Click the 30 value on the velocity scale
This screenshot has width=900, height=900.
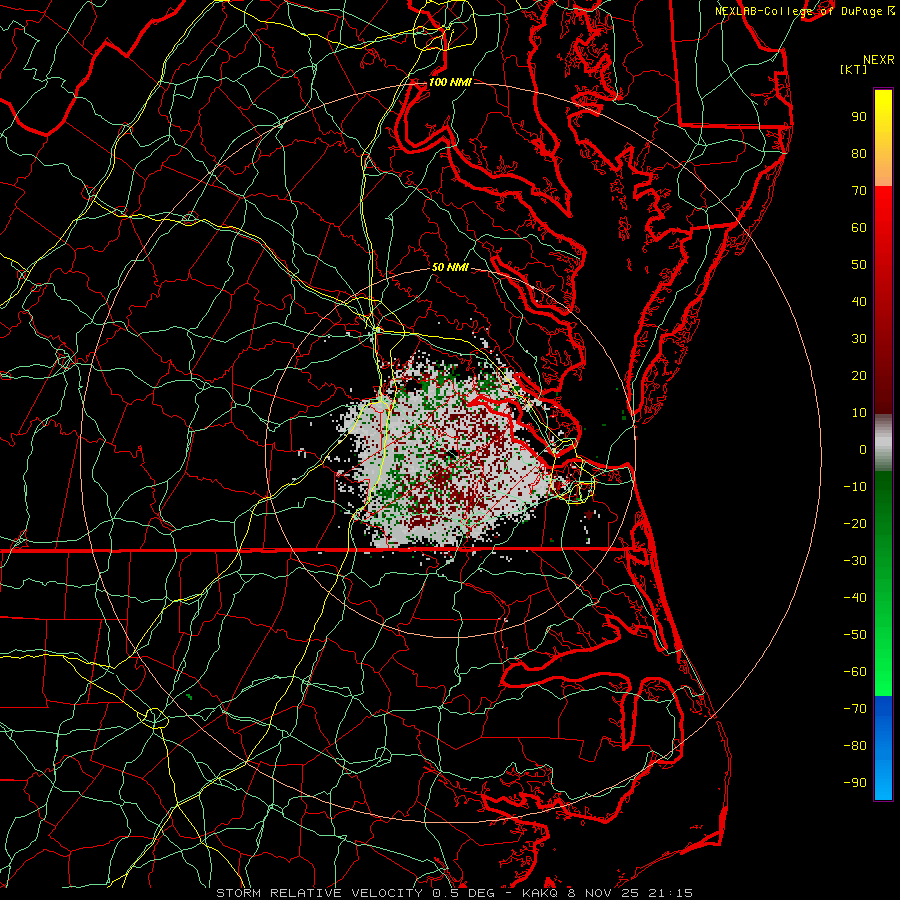tap(859, 339)
